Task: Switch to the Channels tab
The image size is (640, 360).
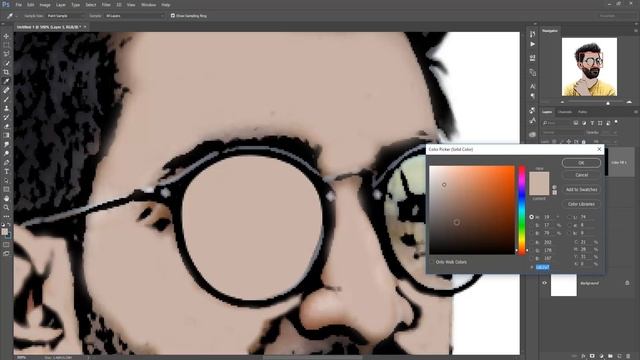Action: (565, 112)
